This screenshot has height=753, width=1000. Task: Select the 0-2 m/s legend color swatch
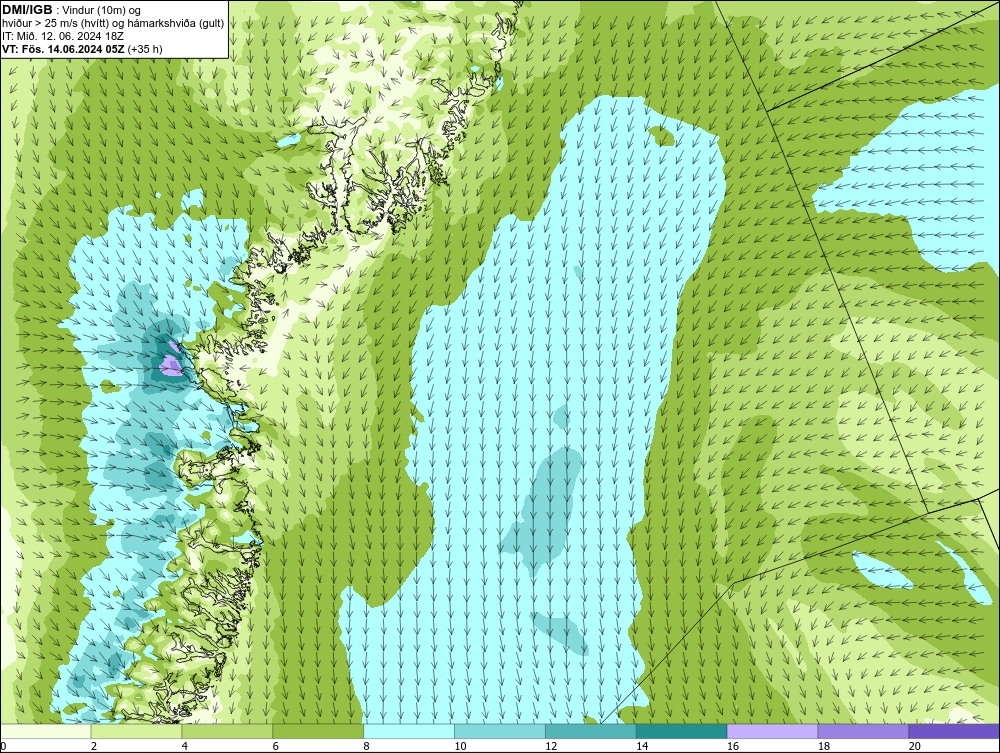pos(46,731)
